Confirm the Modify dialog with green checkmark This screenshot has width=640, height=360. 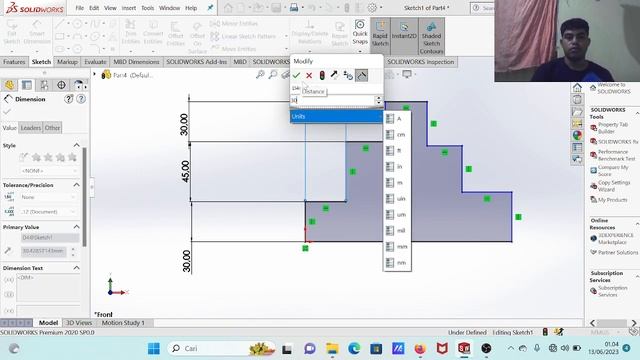coord(296,75)
